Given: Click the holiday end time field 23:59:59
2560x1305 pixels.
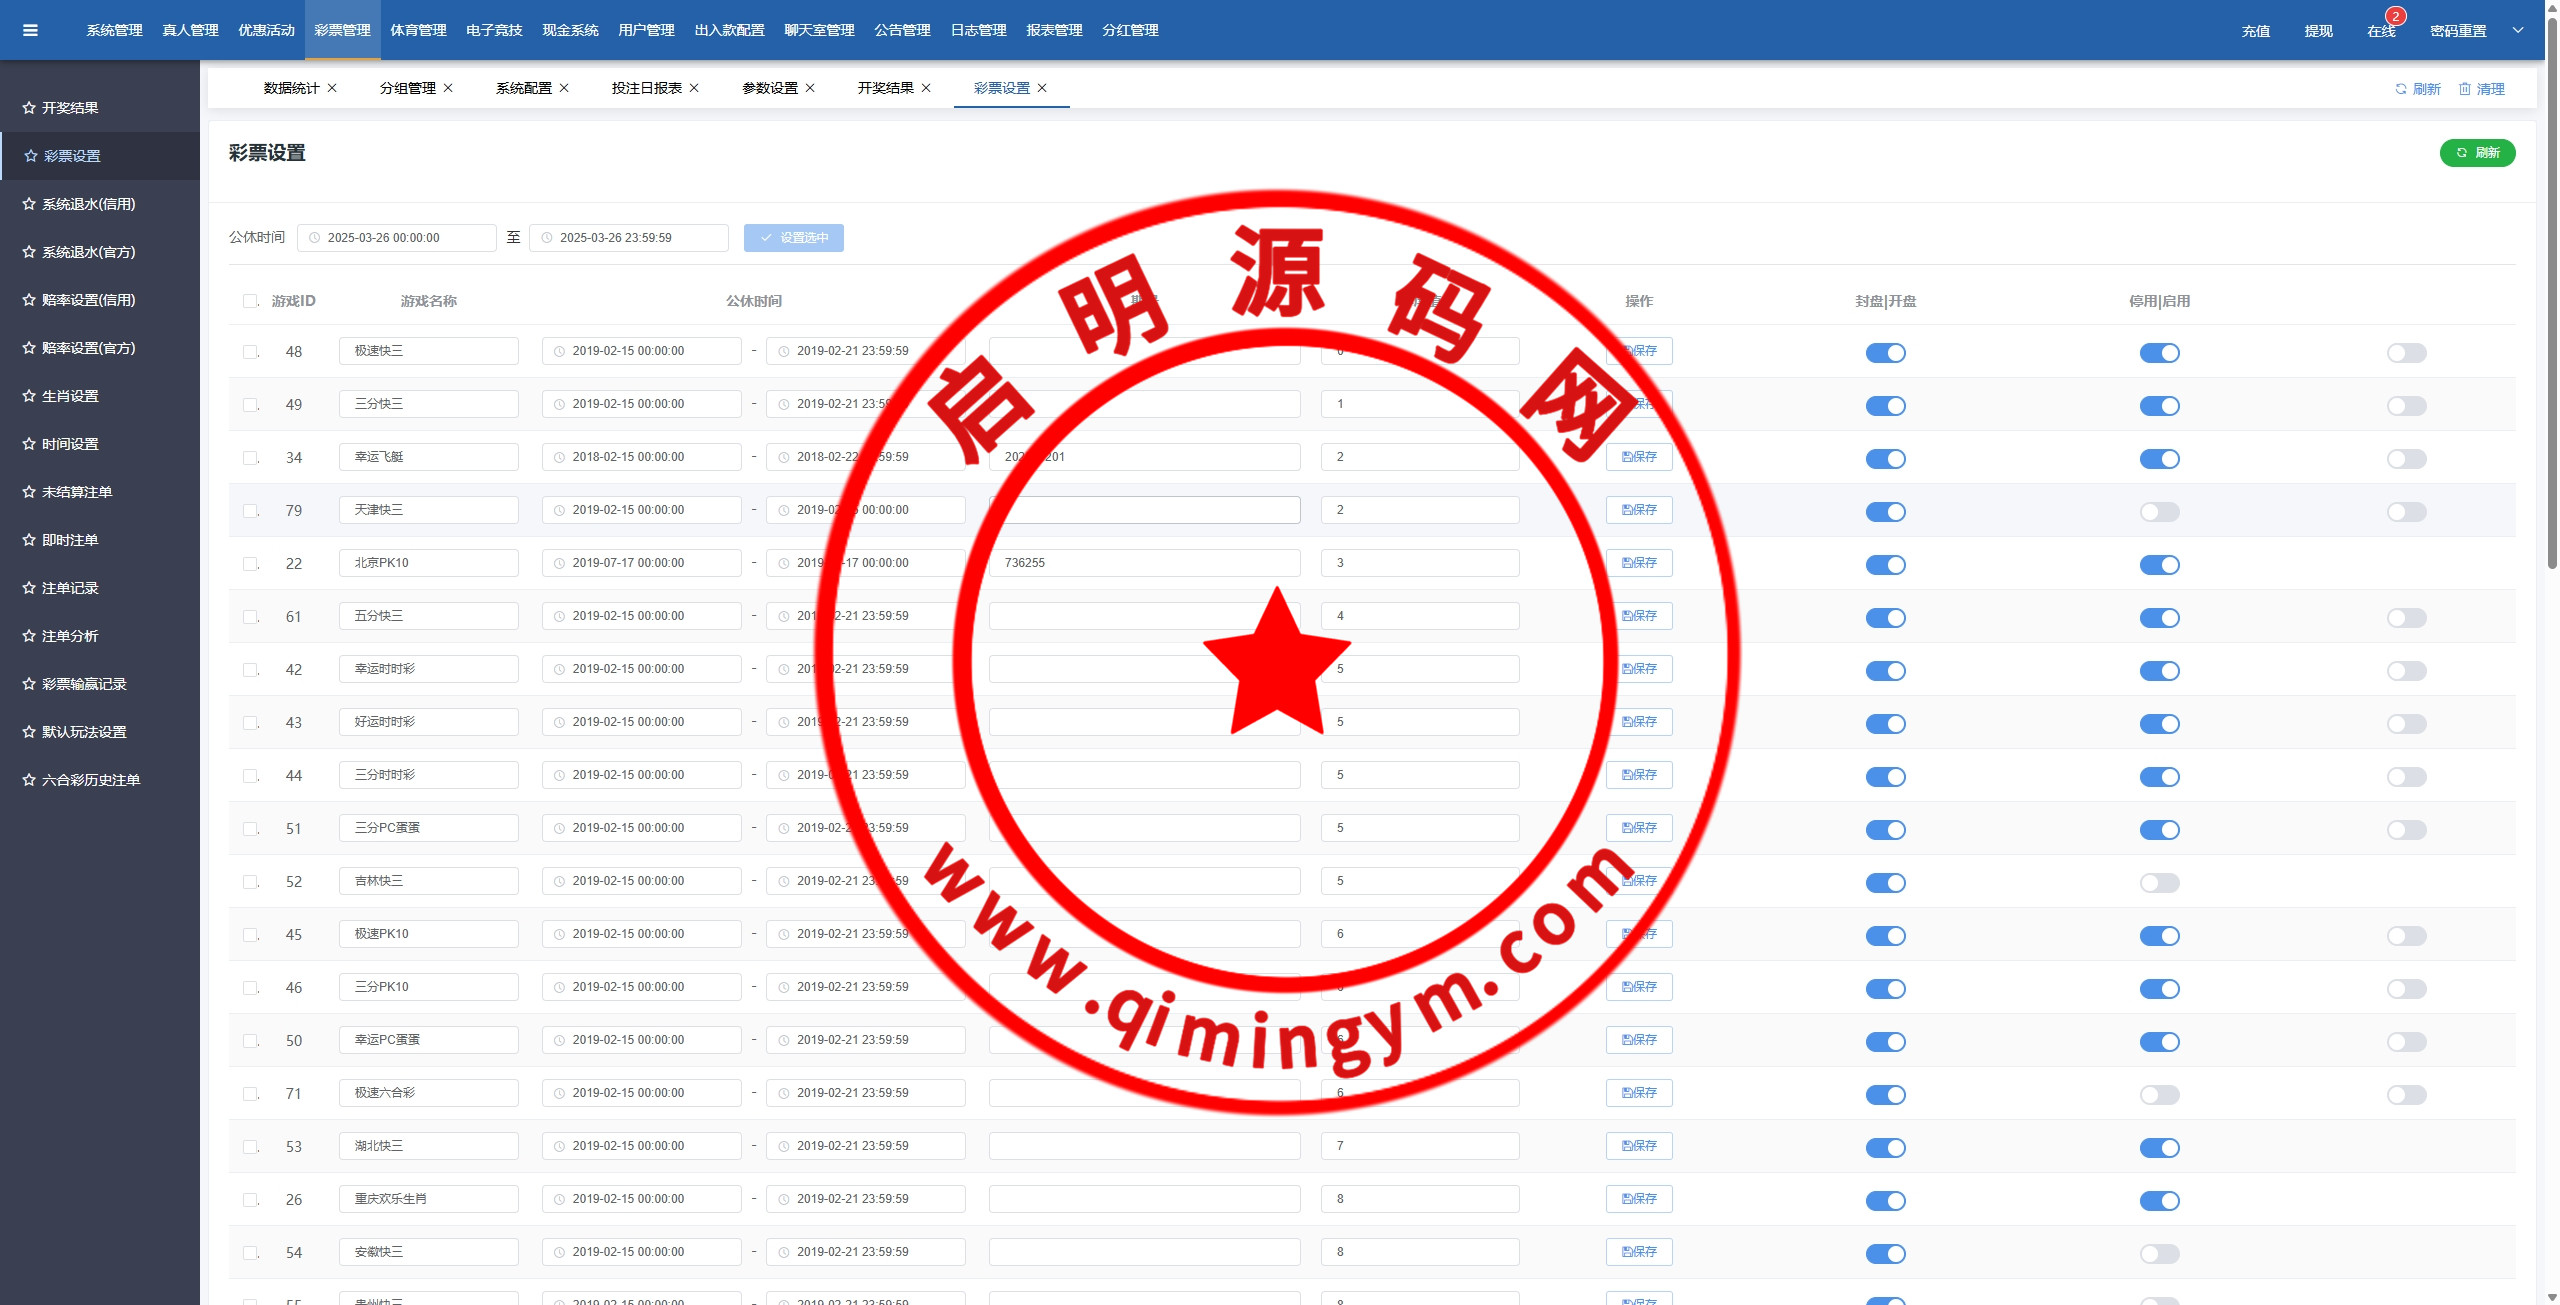Looking at the screenshot, I should [630, 238].
